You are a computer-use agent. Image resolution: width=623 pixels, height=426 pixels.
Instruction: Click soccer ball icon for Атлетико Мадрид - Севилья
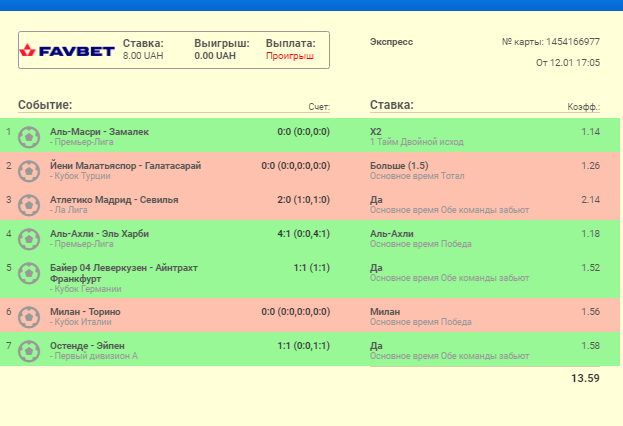30,204
